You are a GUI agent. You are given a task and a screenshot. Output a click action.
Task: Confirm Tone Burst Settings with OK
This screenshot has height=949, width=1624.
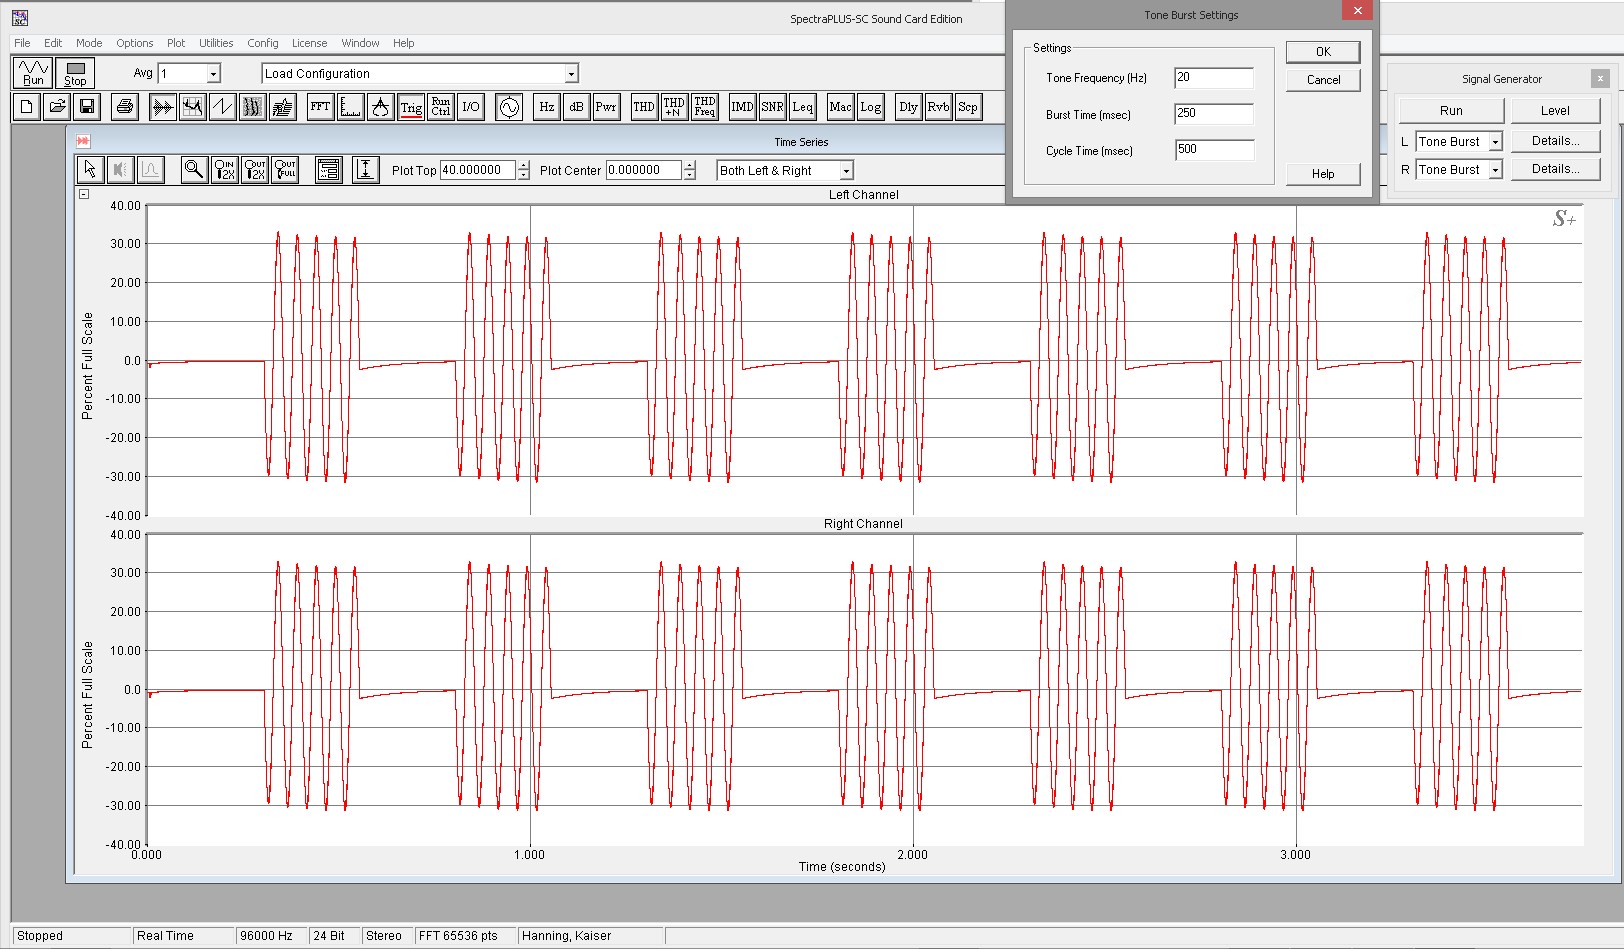point(1323,52)
